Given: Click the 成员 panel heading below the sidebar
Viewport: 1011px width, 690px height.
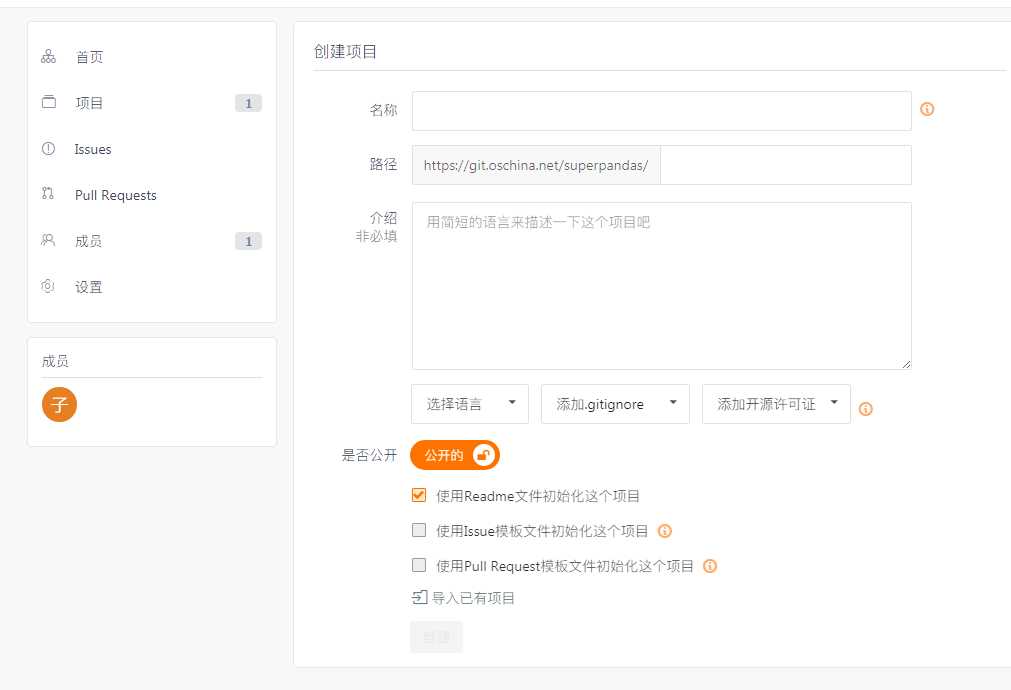Looking at the screenshot, I should 55,361.
